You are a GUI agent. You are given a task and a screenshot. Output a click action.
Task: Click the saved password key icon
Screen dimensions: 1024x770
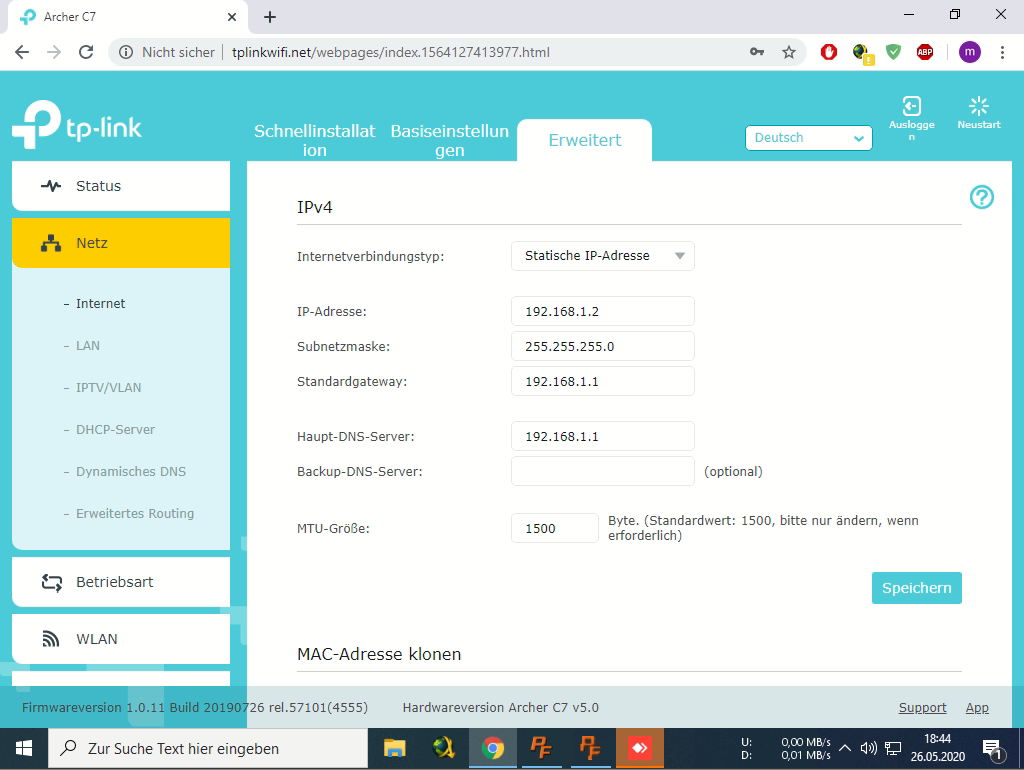(757, 52)
